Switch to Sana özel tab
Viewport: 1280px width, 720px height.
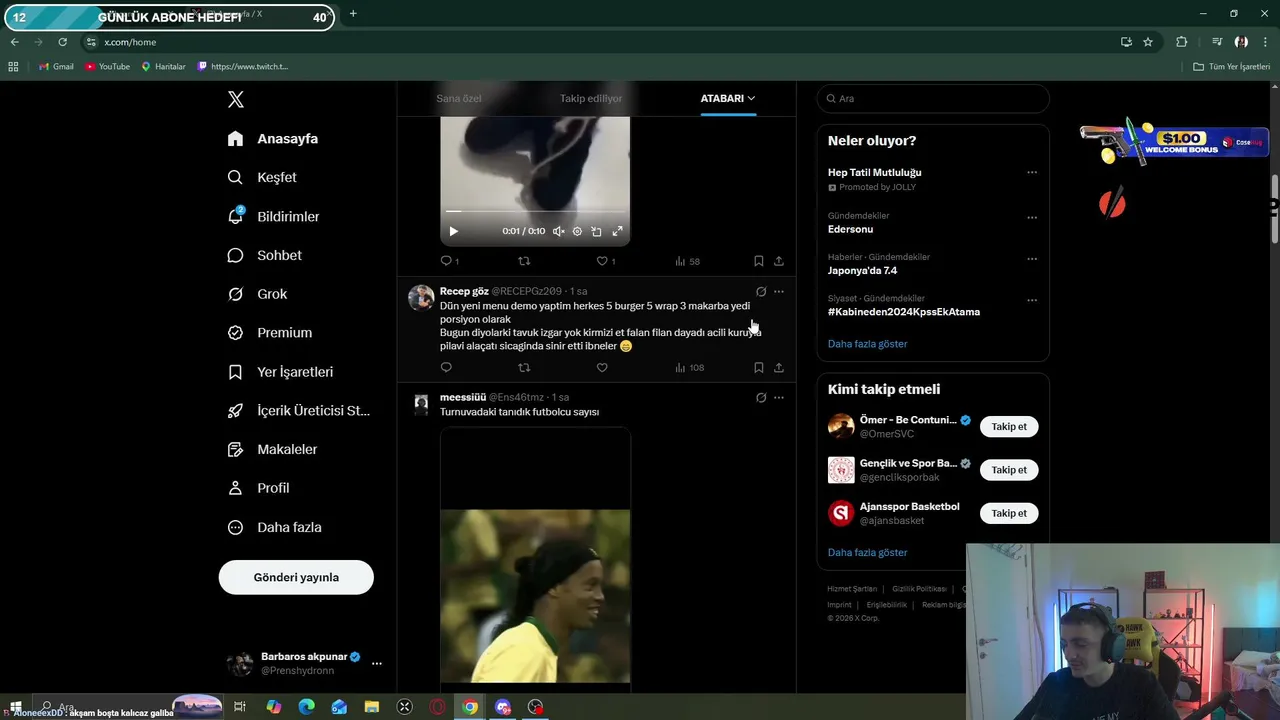tap(459, 98)
